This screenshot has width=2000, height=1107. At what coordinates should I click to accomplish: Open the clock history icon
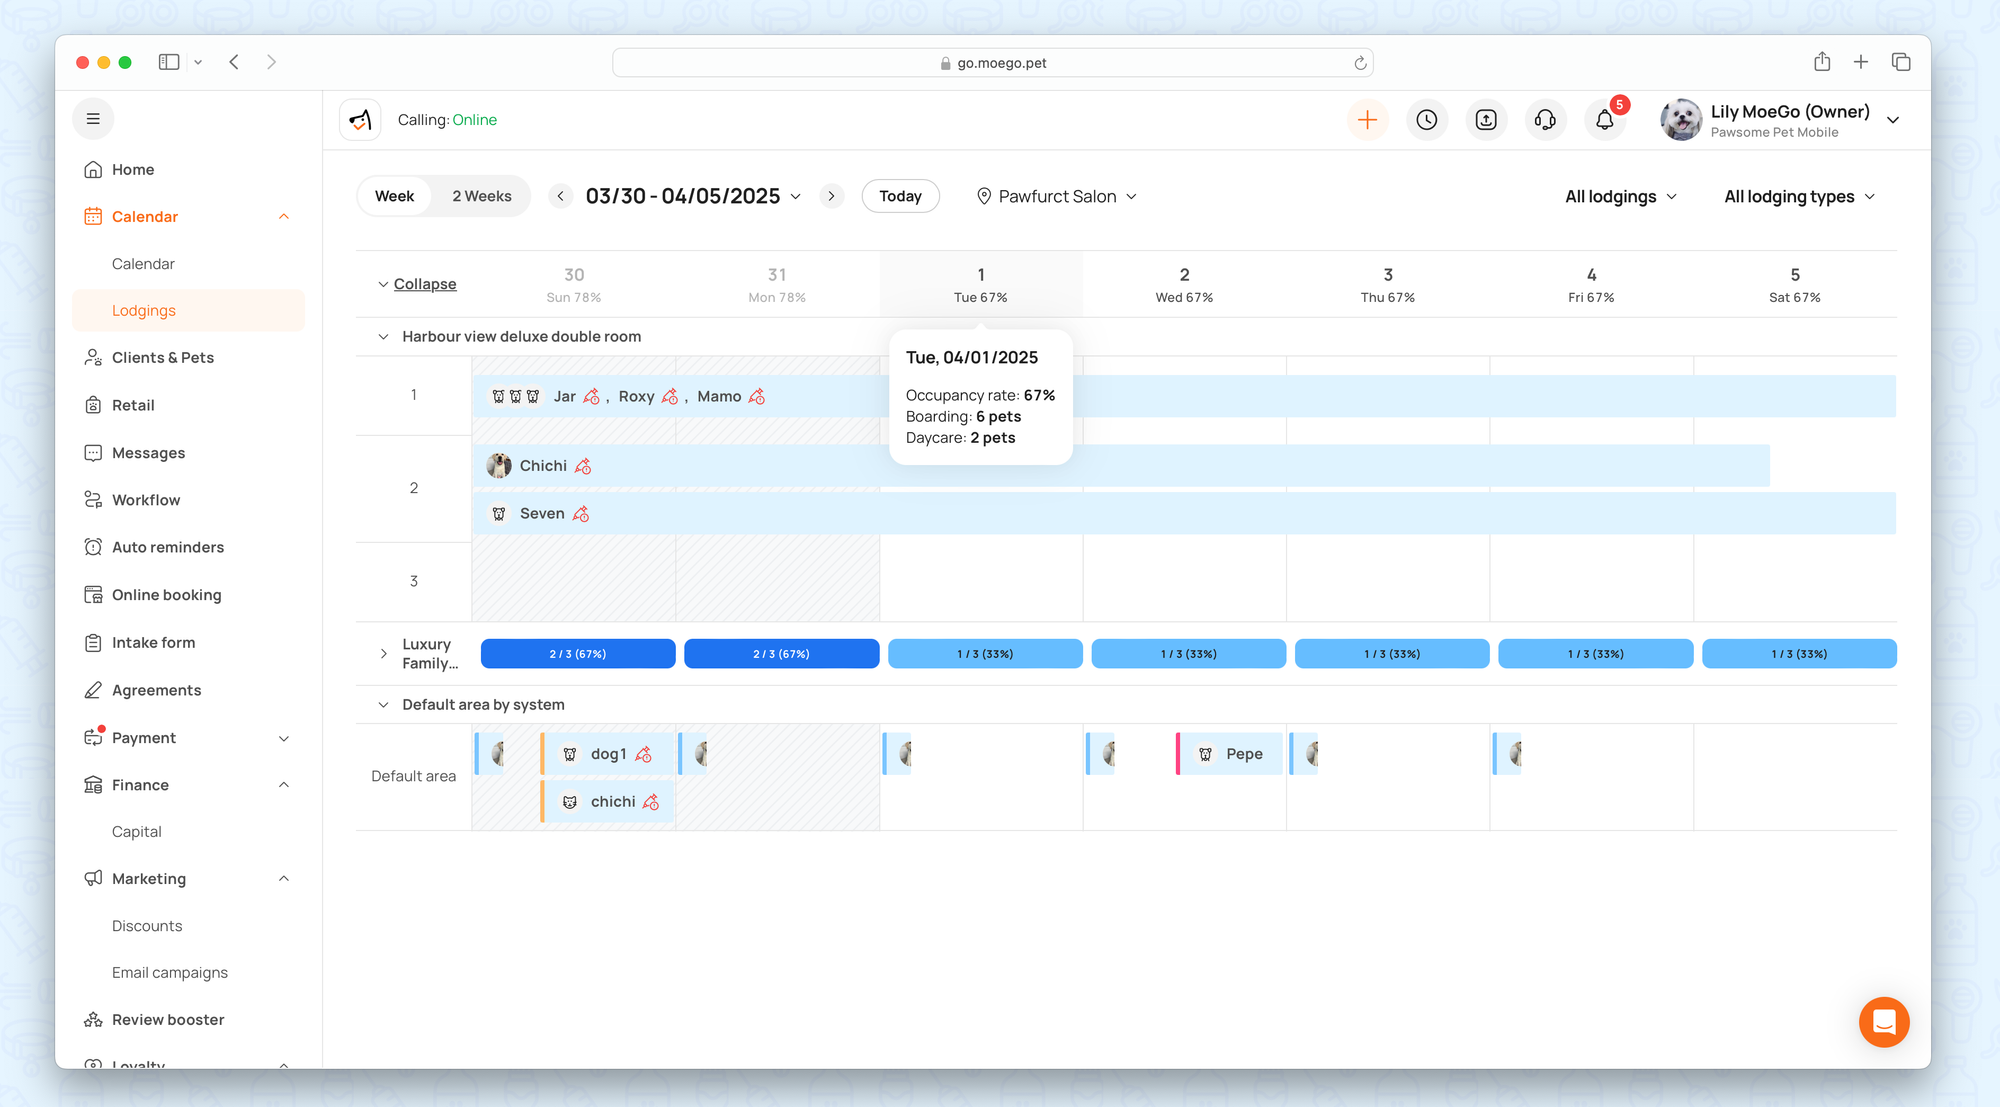(x=1427, y=120)
